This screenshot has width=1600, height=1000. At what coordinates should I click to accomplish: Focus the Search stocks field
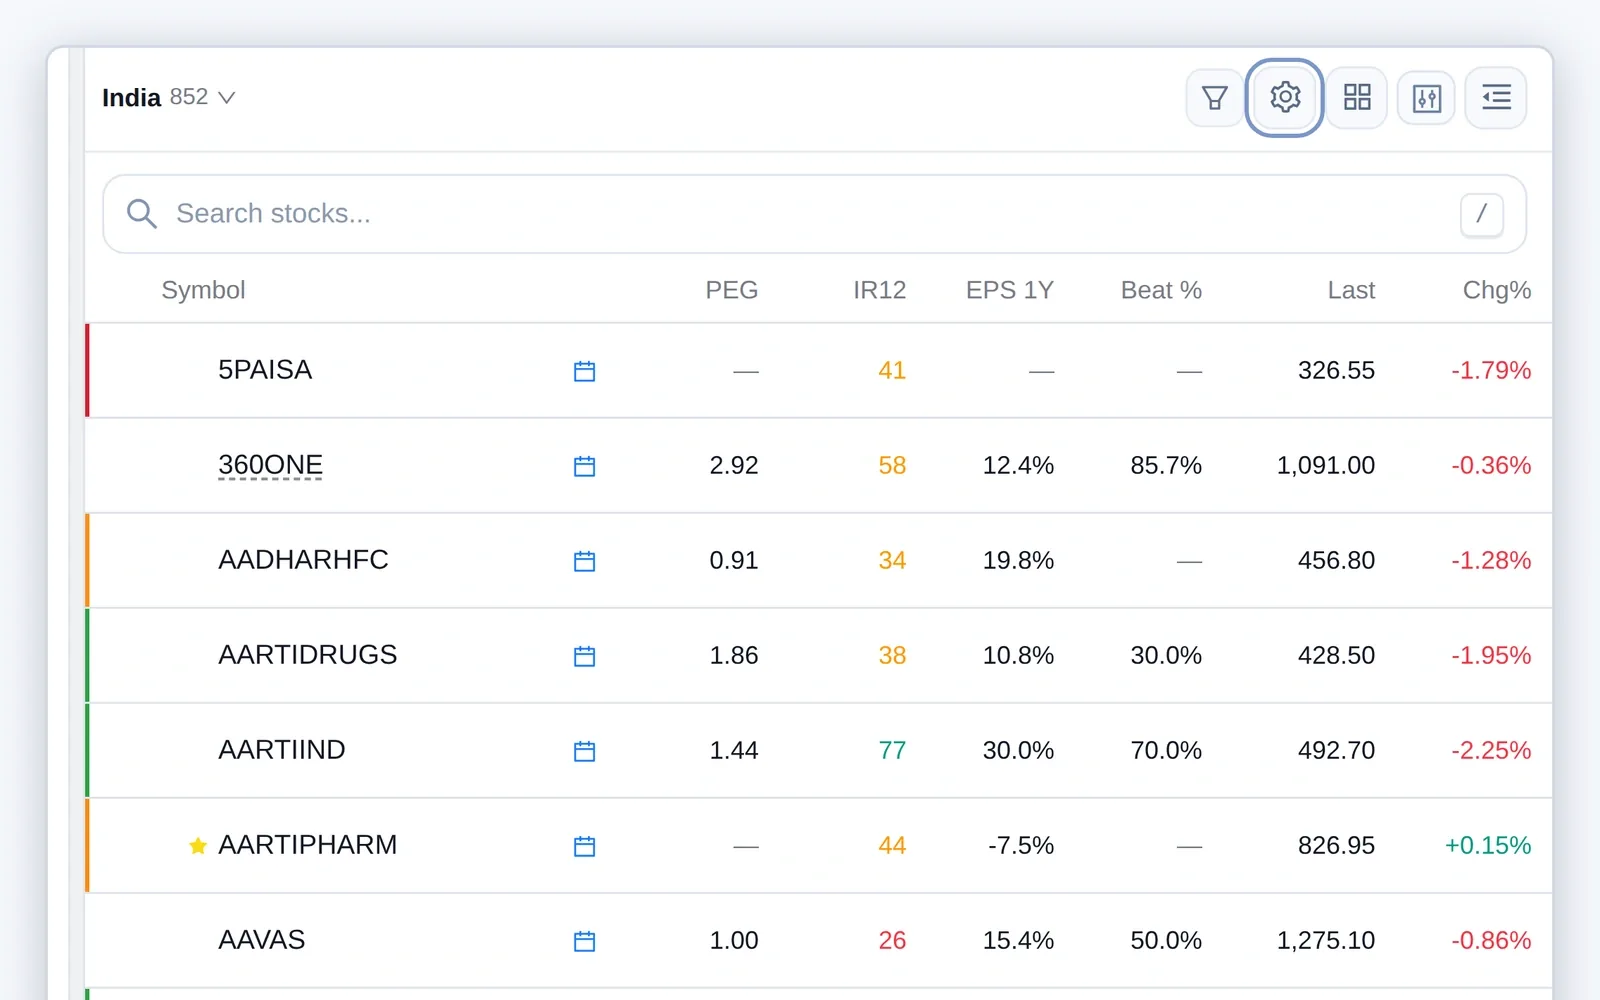814,214
